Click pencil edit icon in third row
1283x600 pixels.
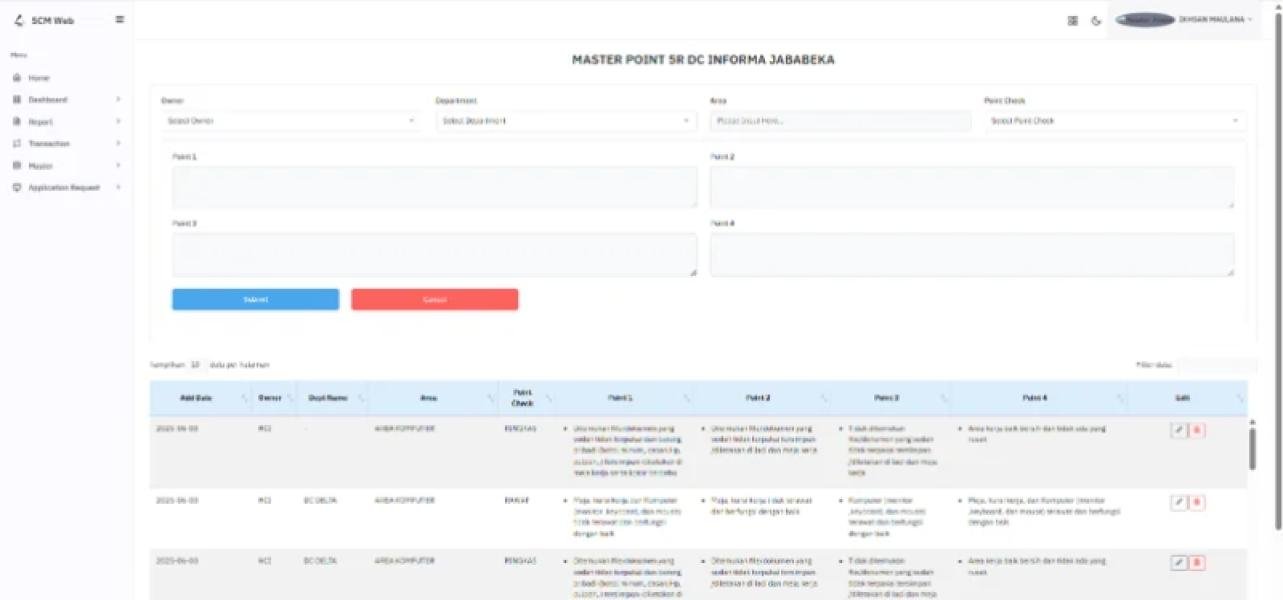[1179, 563]
